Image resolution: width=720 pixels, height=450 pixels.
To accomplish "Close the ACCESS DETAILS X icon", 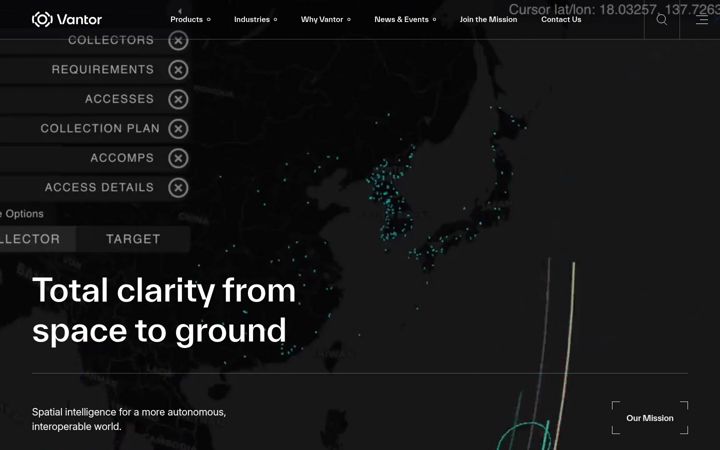I will [178, 187].
